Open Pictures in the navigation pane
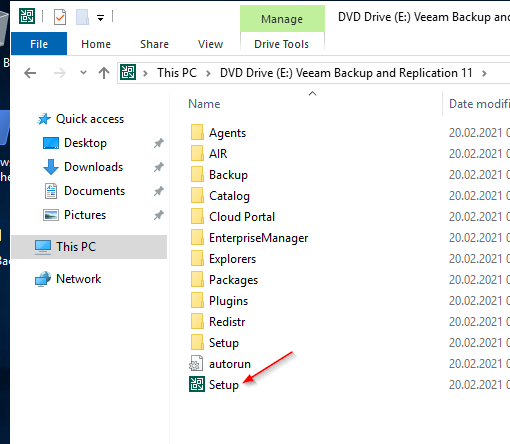The image size is (510, 444). [85, 215]
